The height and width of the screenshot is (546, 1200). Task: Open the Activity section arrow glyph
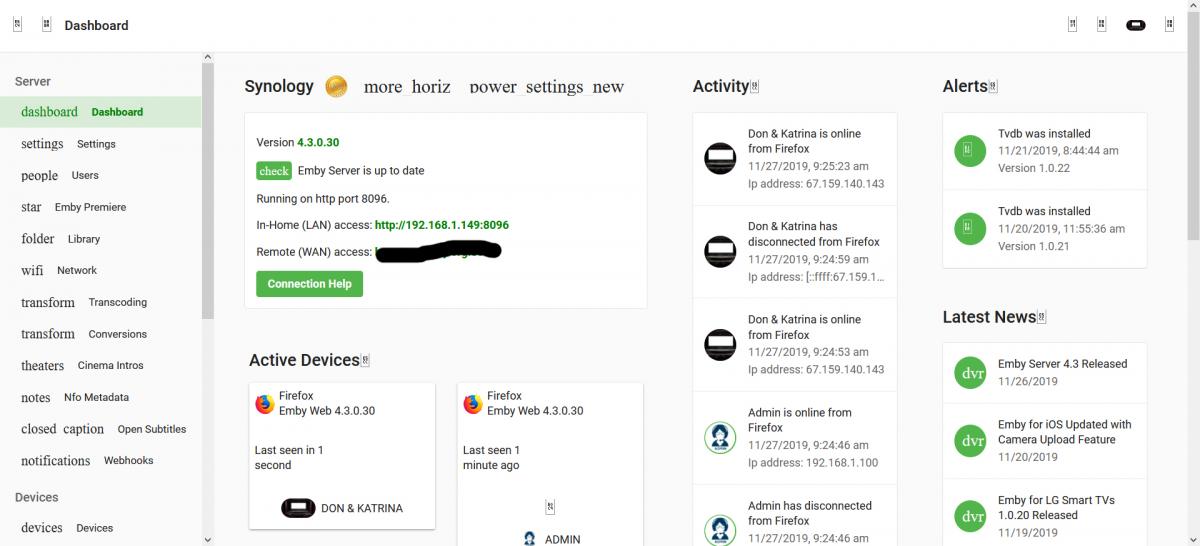click(755, 87)
